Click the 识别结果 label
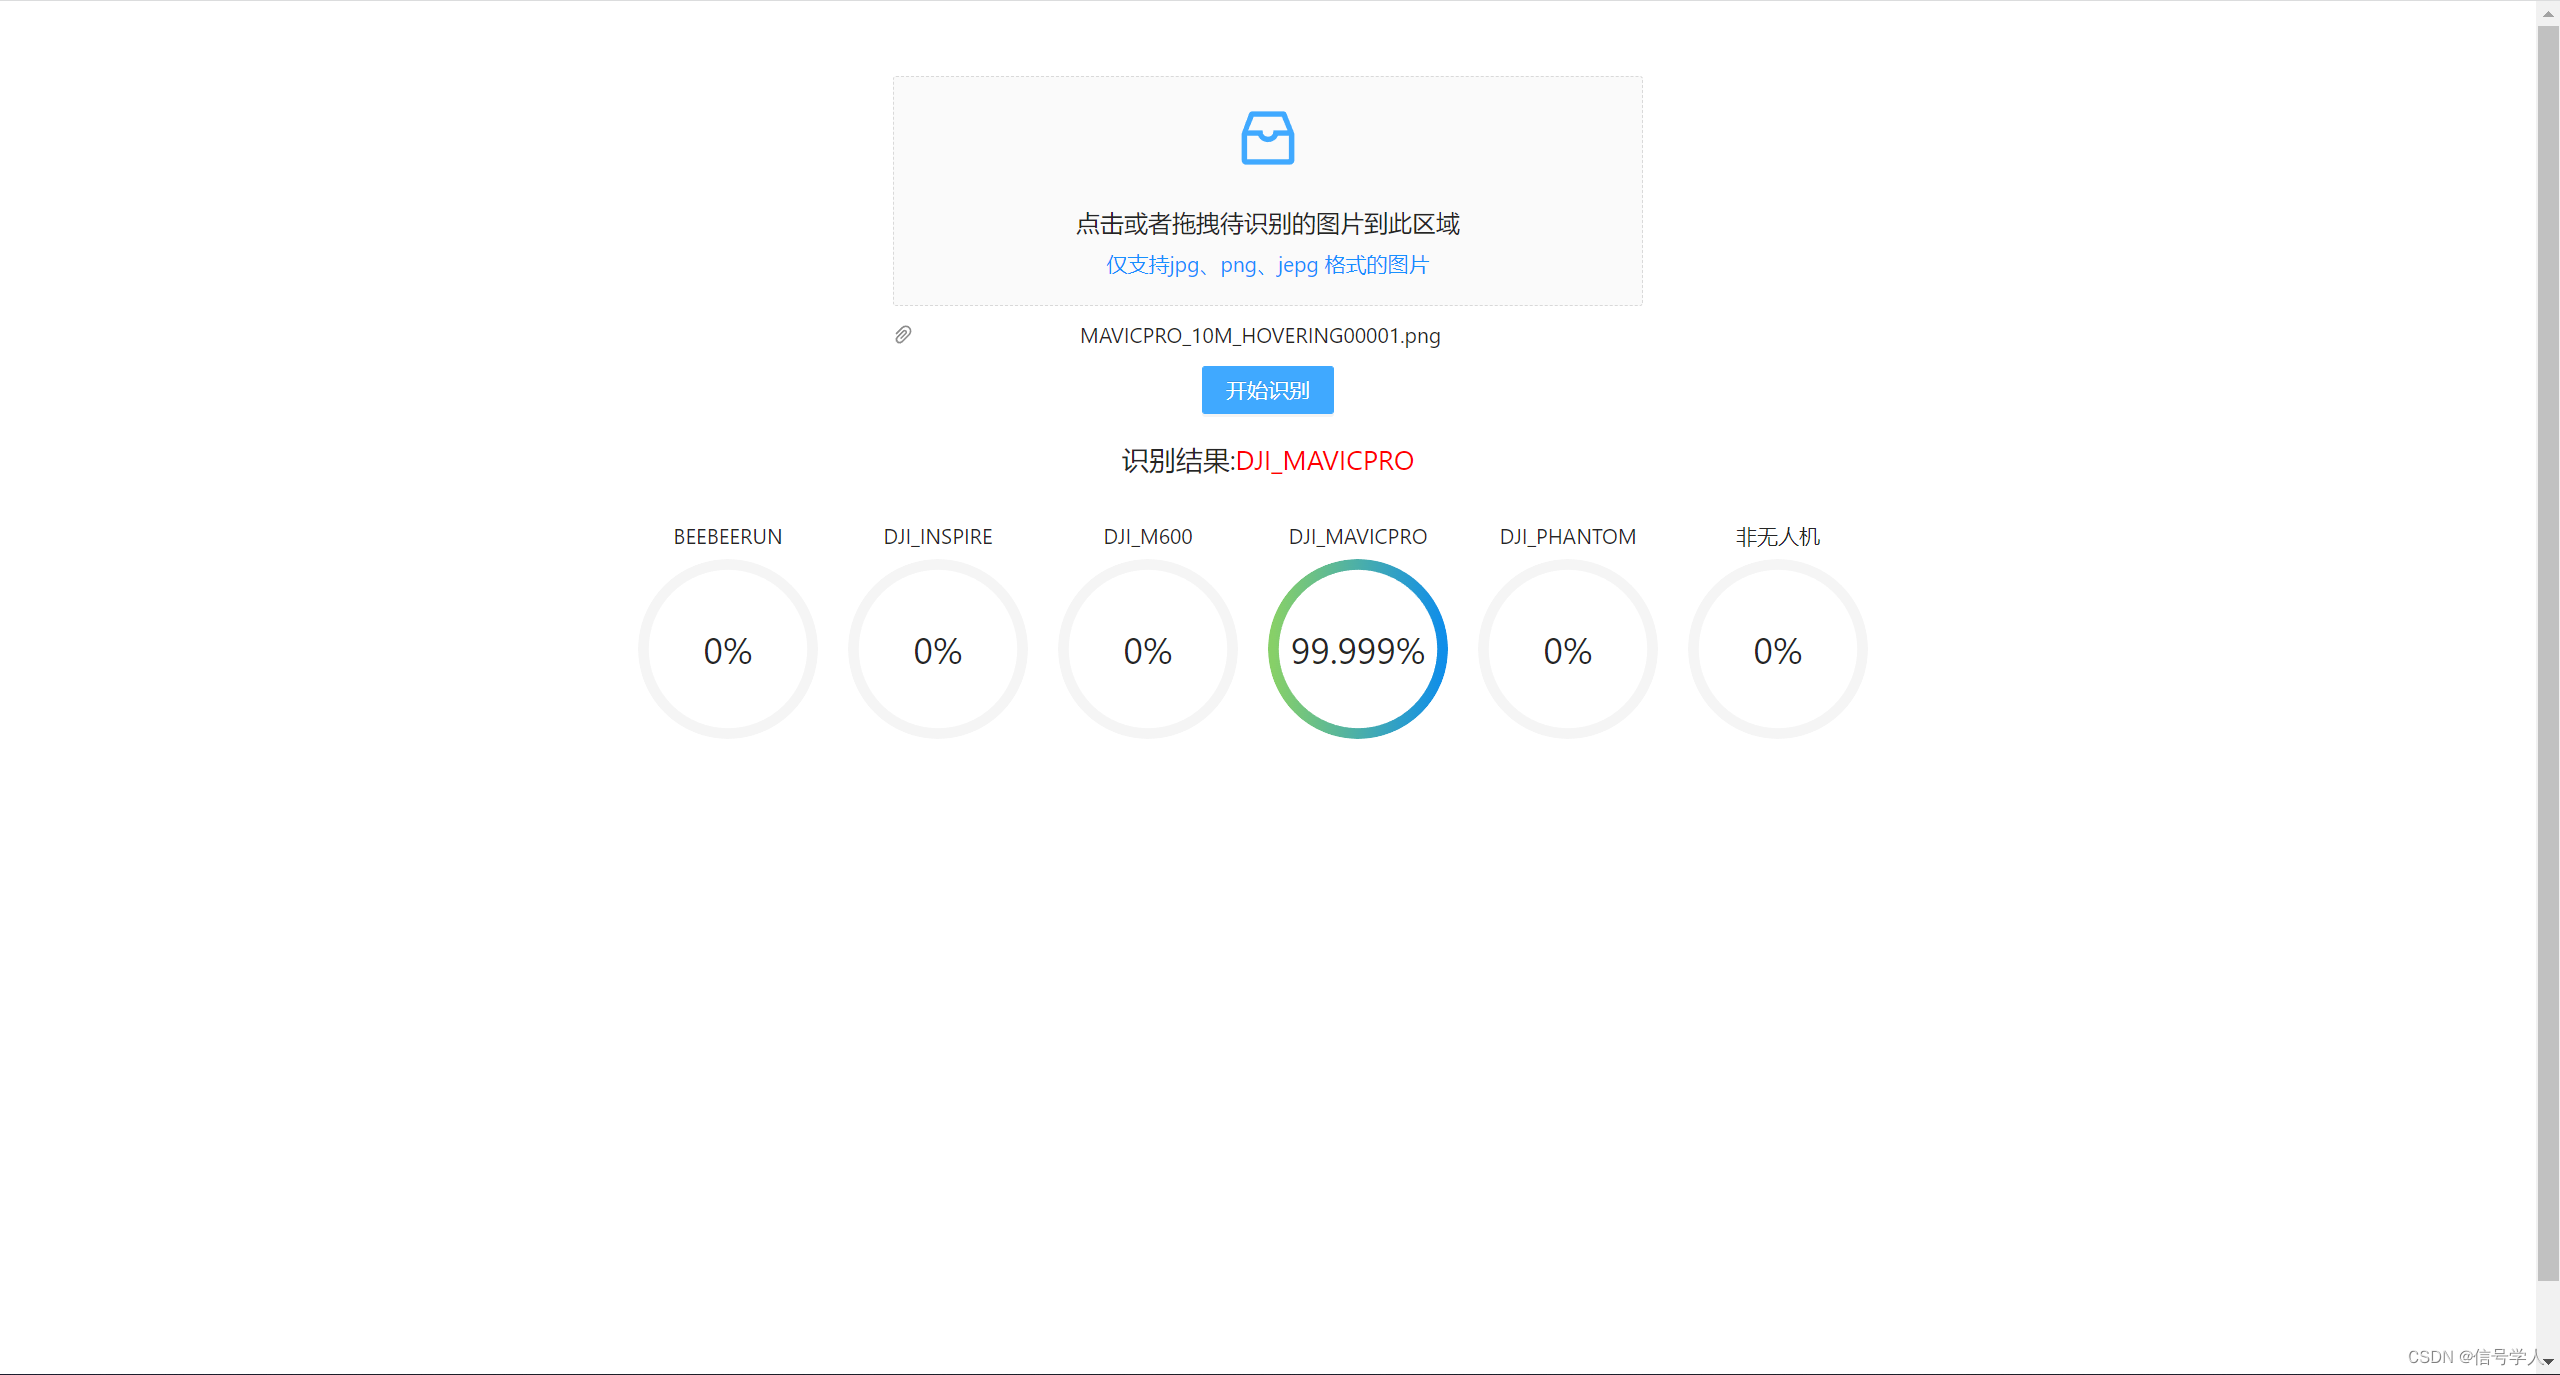 pyautogui.click(x=1176, y=461)
